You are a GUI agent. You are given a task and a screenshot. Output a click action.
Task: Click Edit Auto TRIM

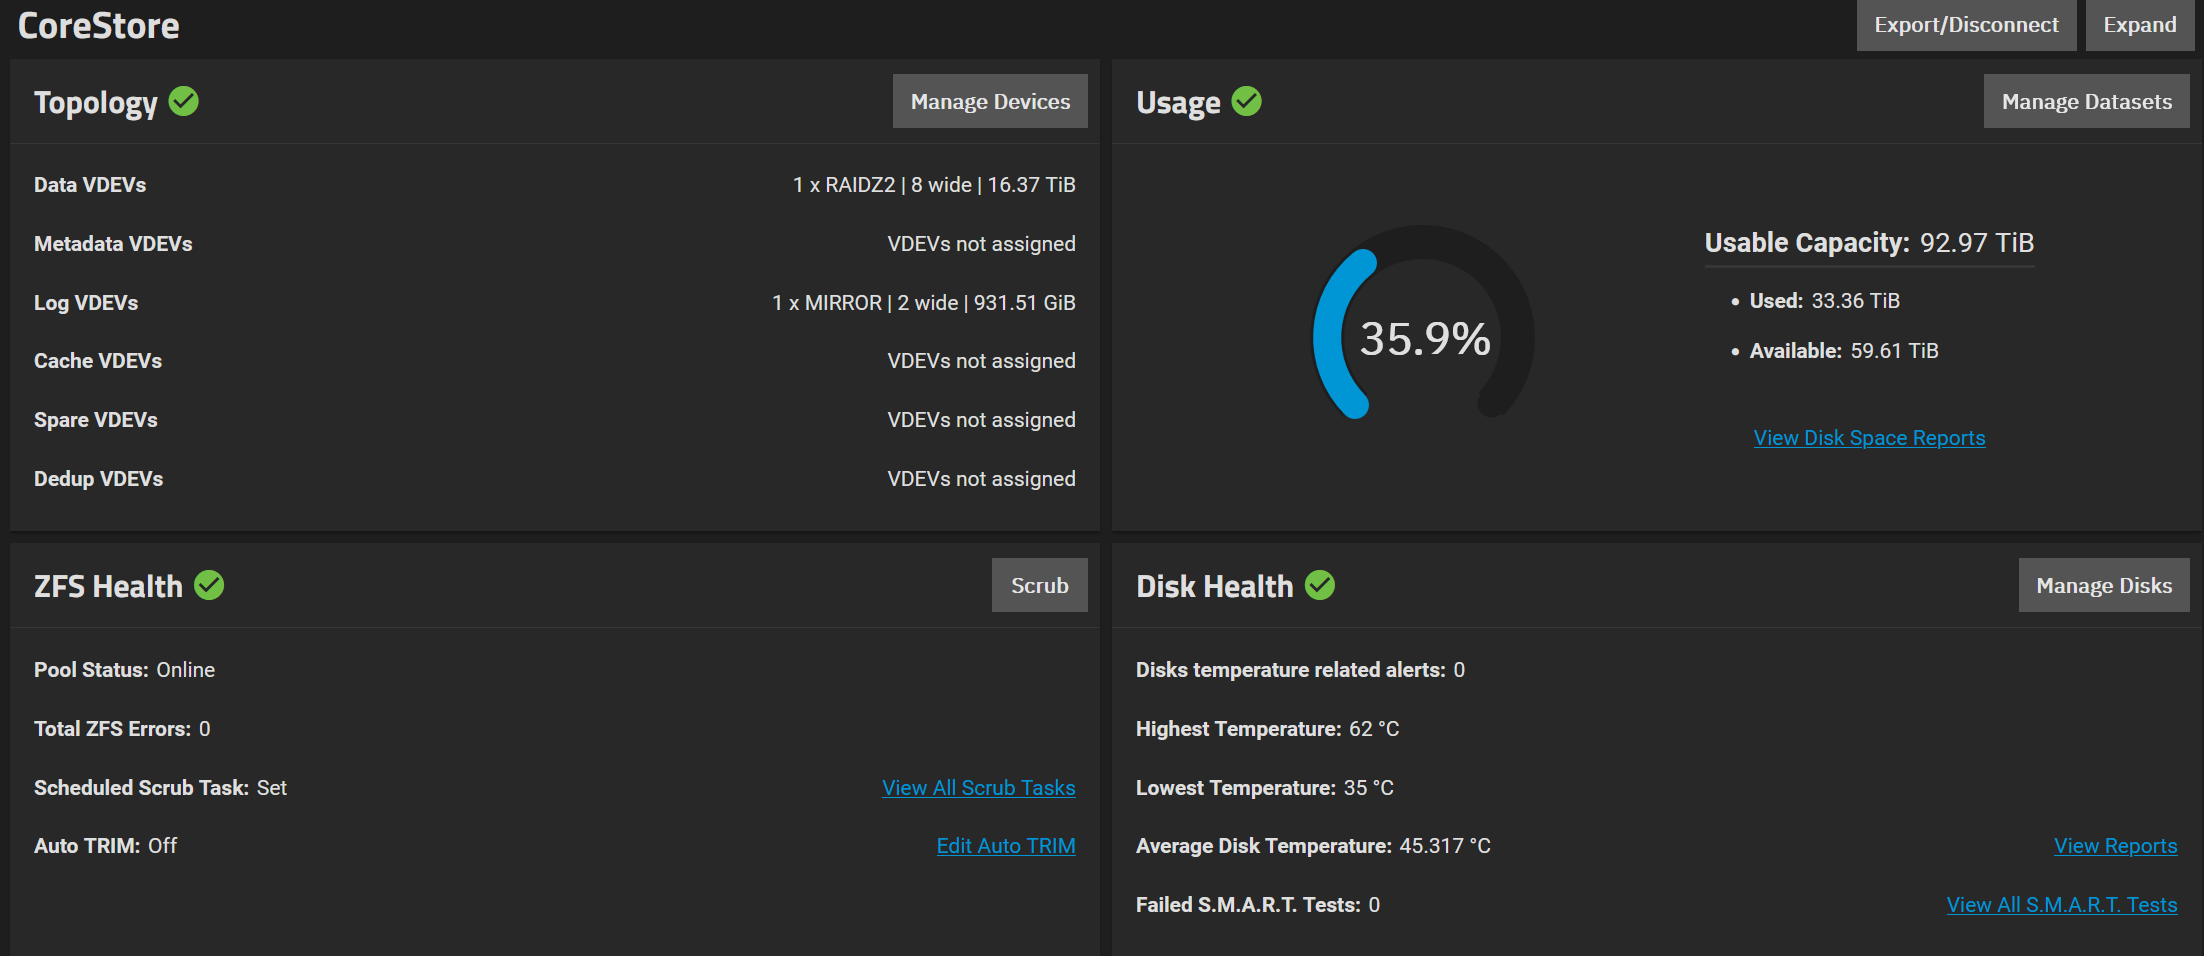(1006, 845)
